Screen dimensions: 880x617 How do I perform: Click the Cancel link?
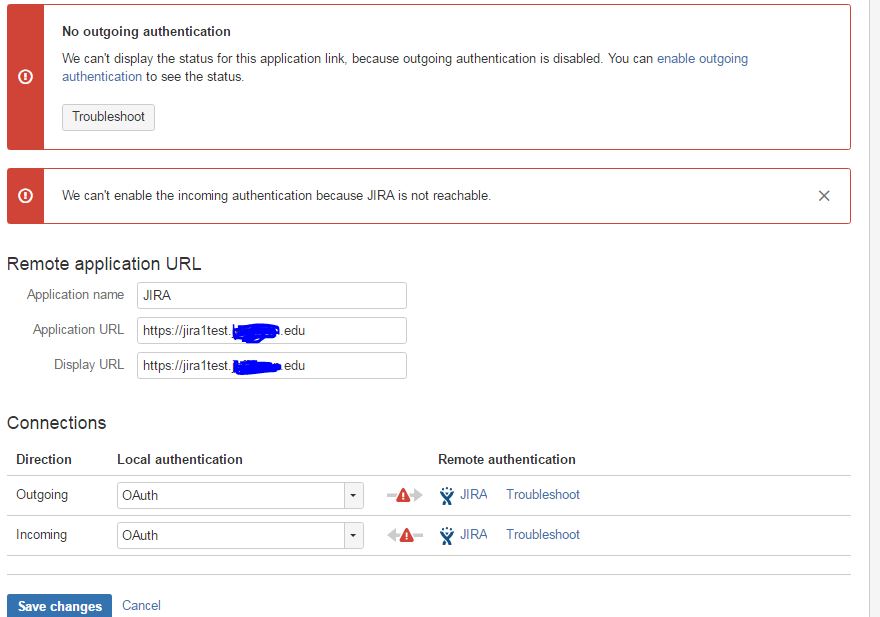point(141,605)
